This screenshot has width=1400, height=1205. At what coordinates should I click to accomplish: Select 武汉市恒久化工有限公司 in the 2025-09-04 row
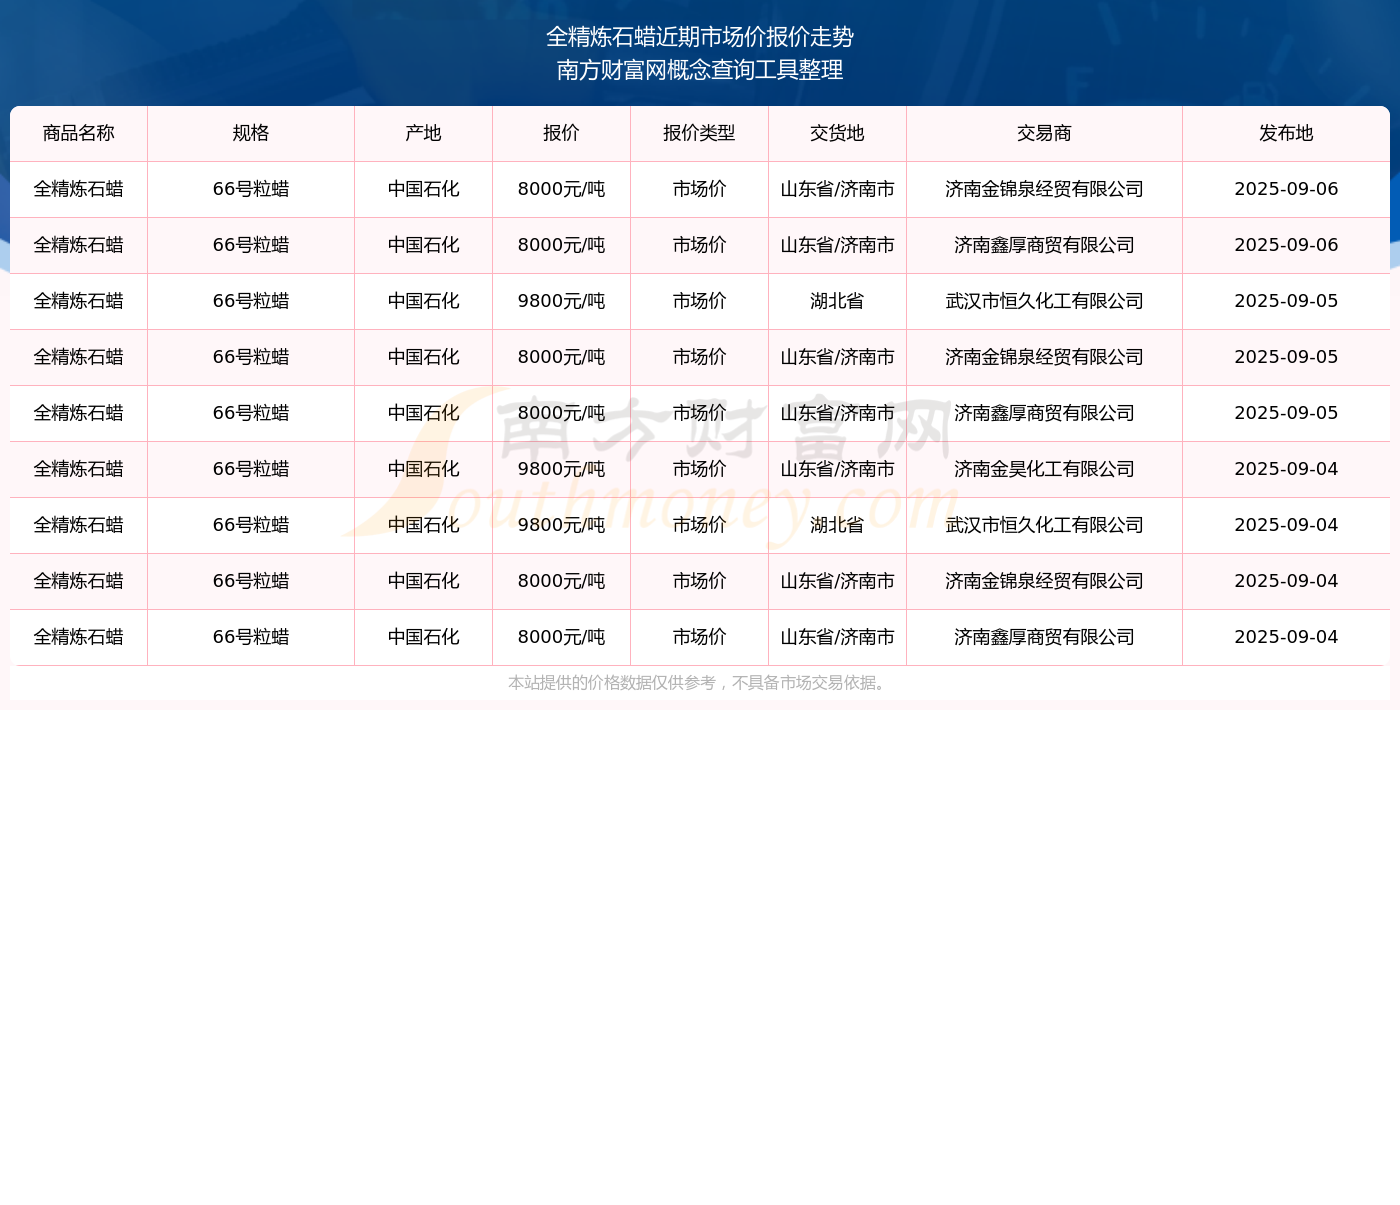pyautogui.click(x=1045, y=525)
